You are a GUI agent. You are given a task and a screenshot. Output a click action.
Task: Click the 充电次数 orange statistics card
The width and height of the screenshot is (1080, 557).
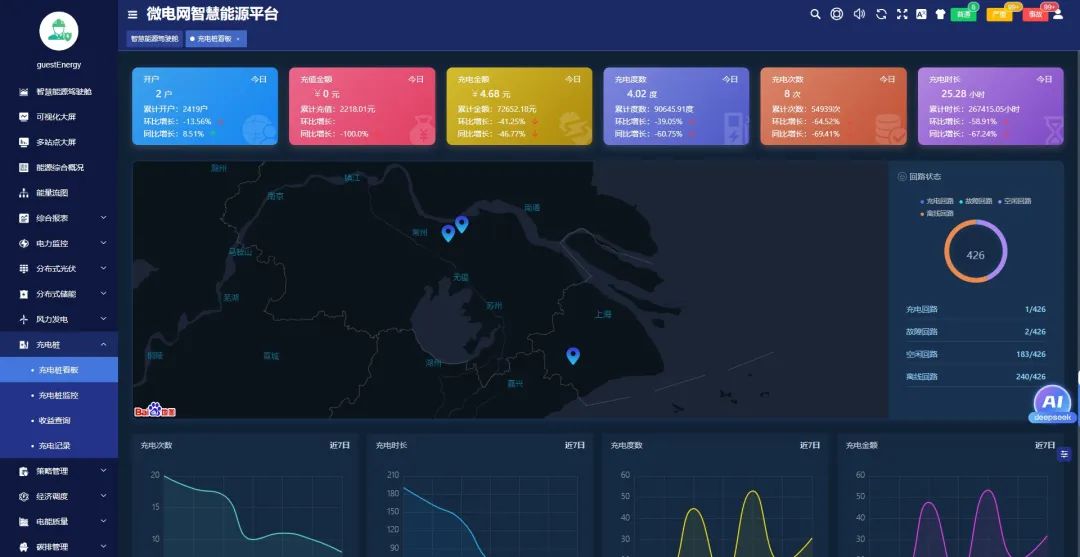pos(833,106)
